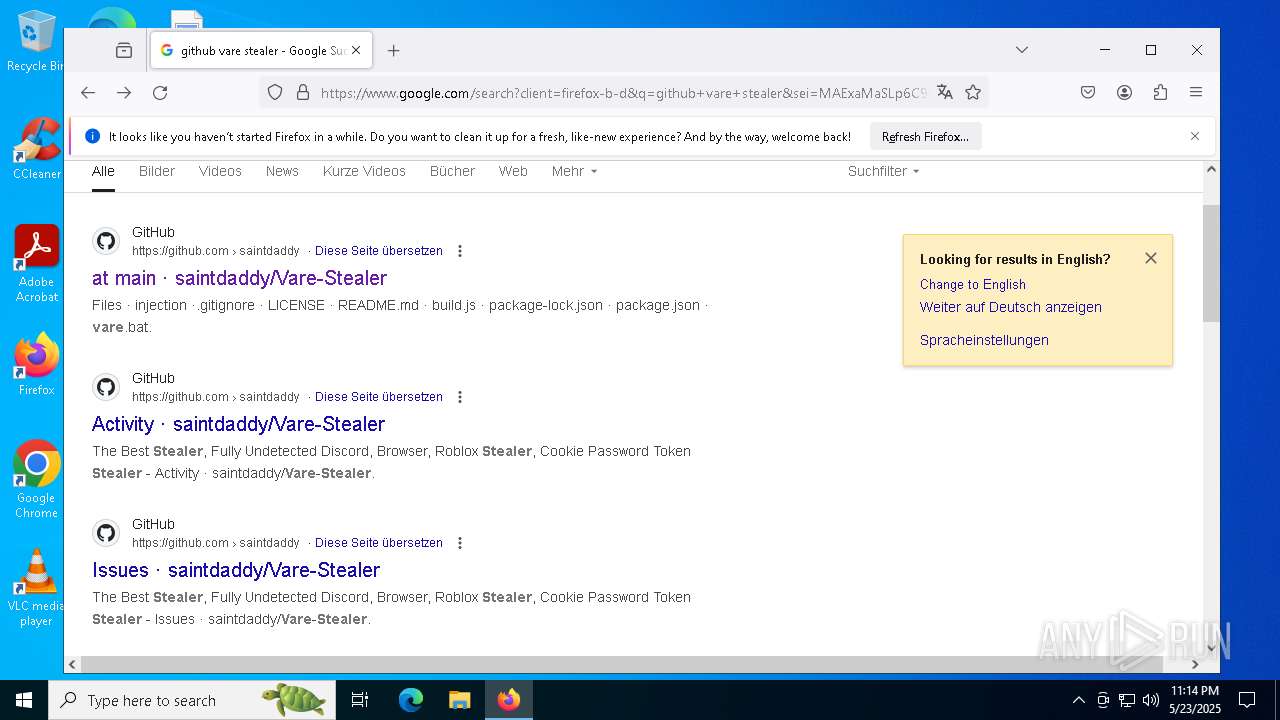Open three-dot menu for Activity result
1280x720 pixels.
coord(460,397)
